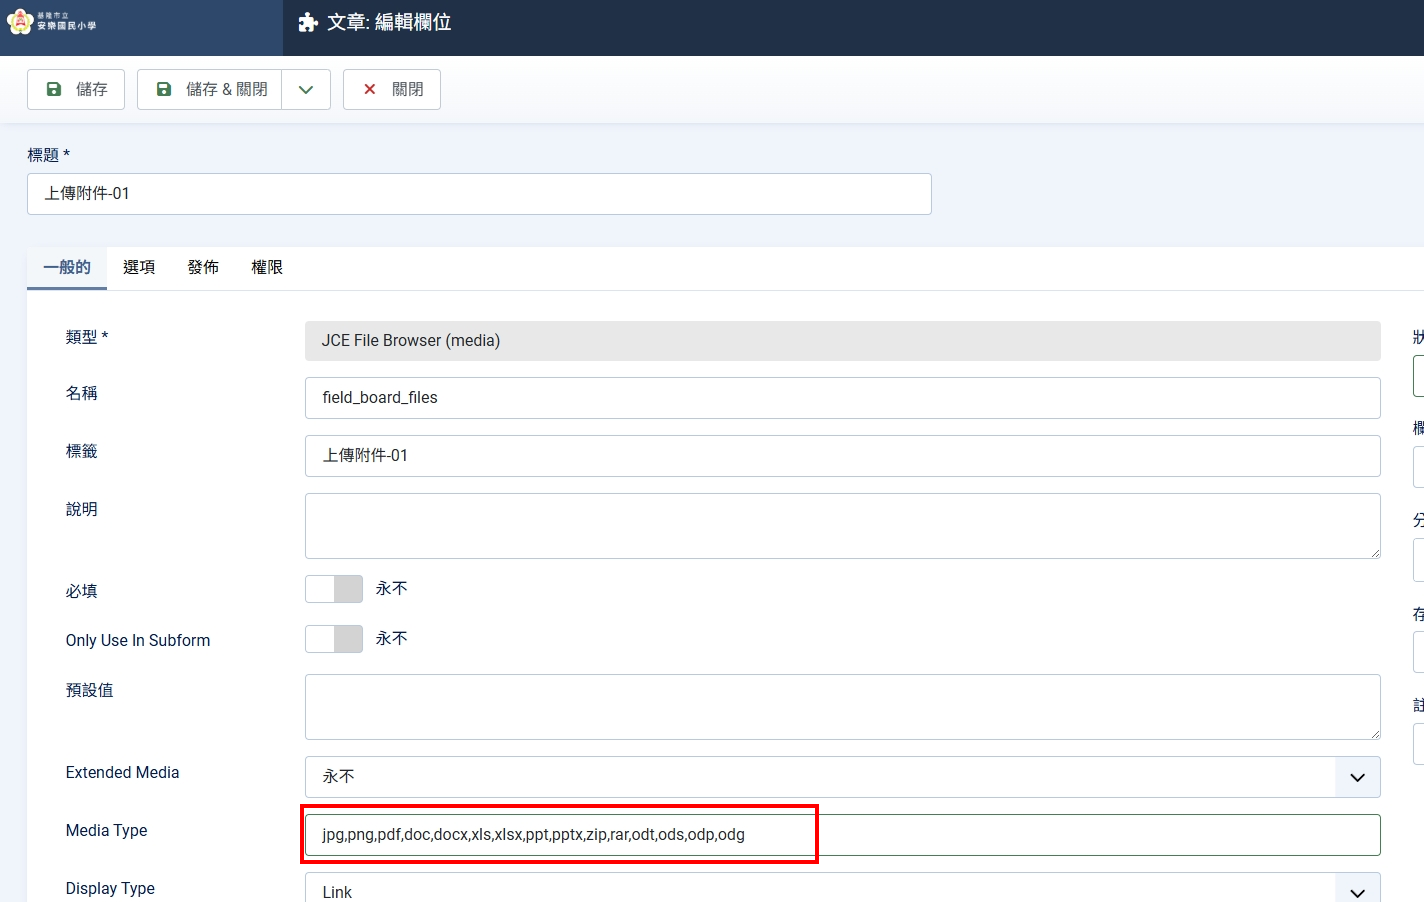
Task: Click the 標籤 label input field
Action: (x=842, y=456)
